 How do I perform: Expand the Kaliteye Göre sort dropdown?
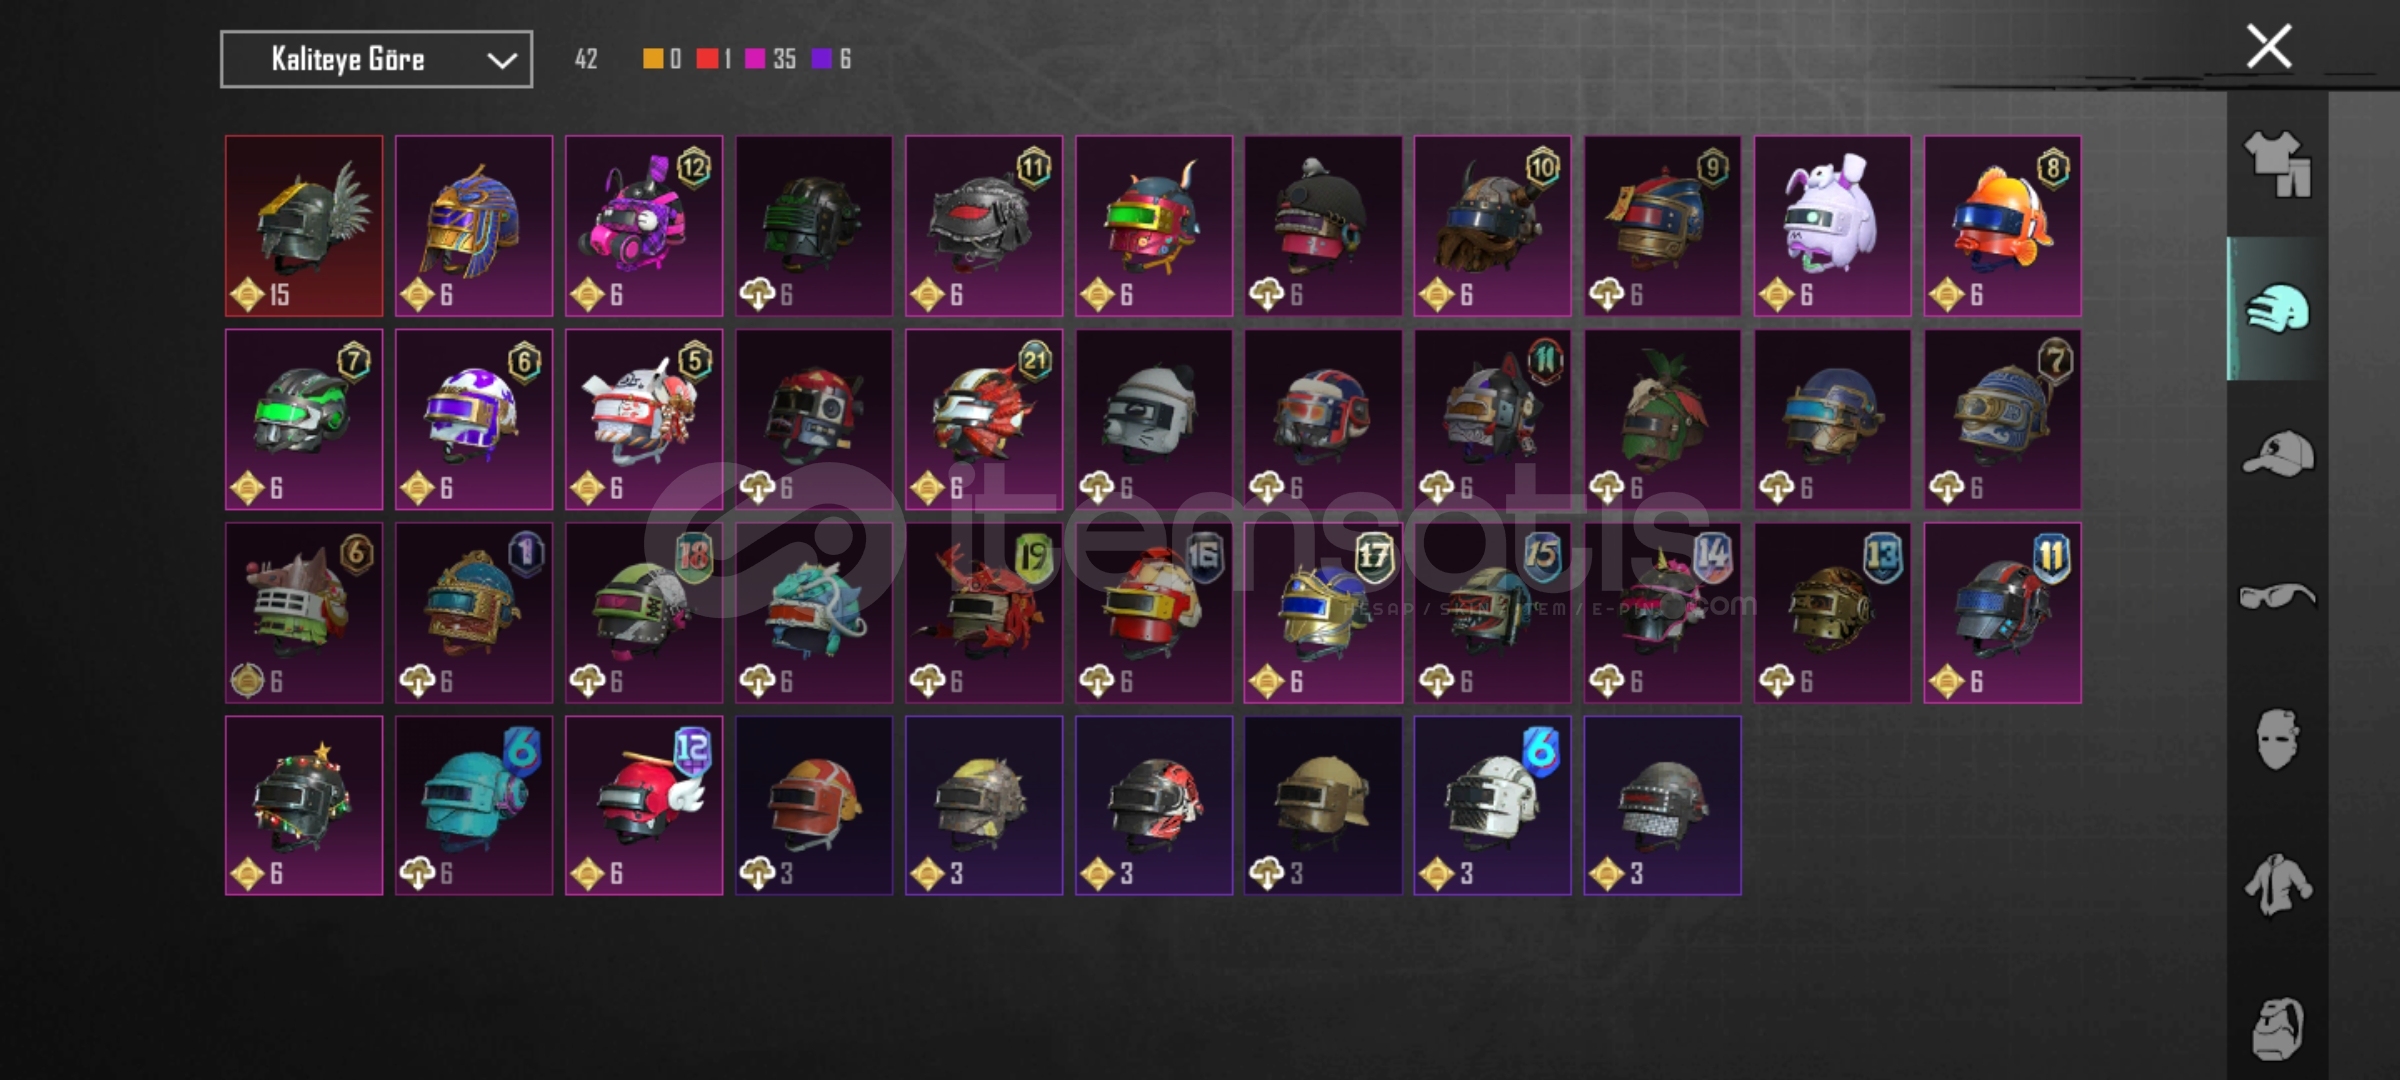376,59
